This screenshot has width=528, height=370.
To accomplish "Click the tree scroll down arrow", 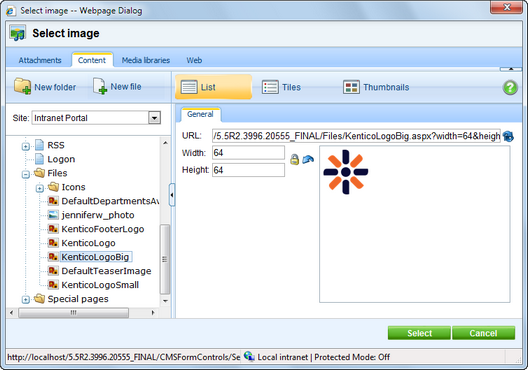I will click(165, 301).
